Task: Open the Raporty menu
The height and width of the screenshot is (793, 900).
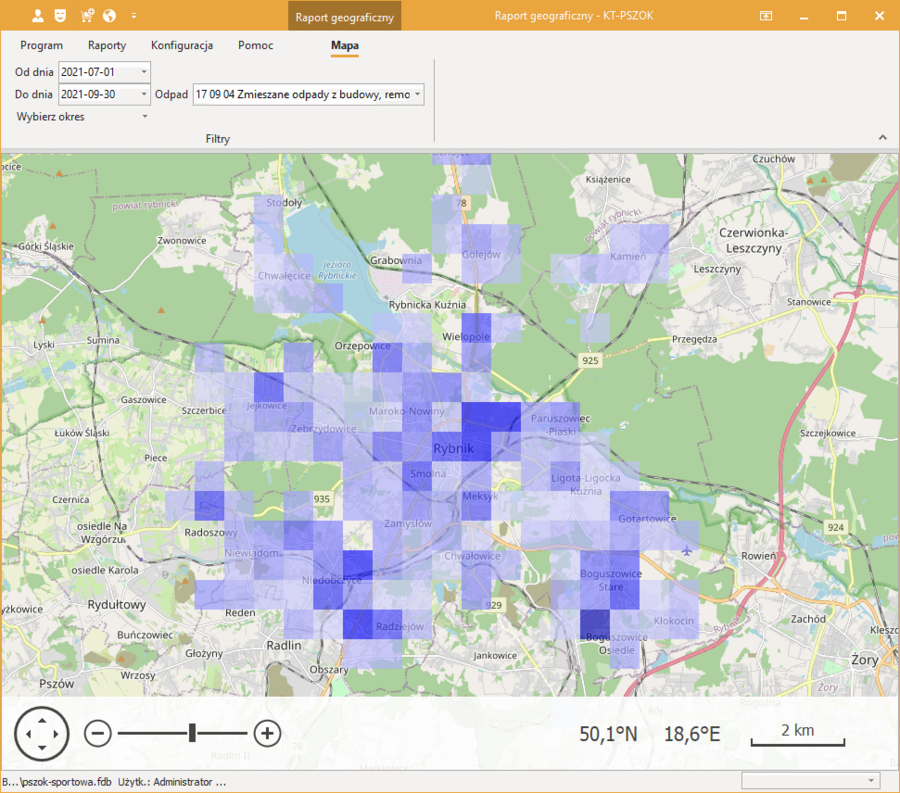Action: [107, 45]
